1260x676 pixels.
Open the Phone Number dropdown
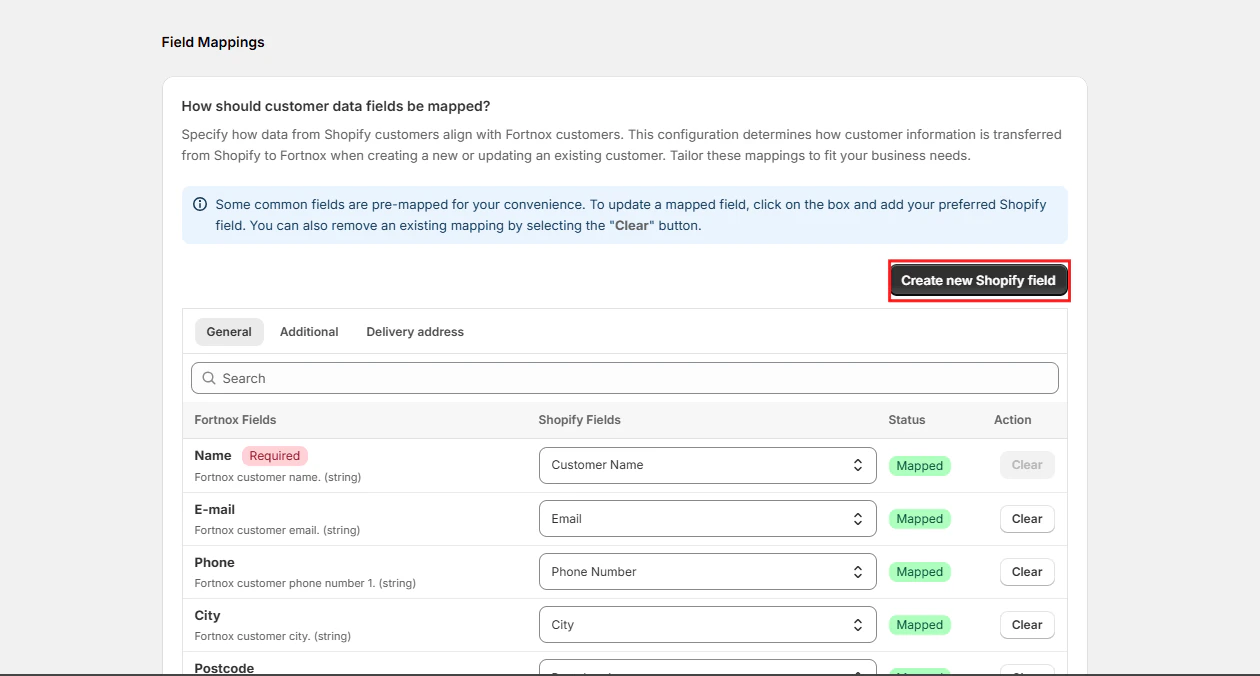tap(708, 572)
